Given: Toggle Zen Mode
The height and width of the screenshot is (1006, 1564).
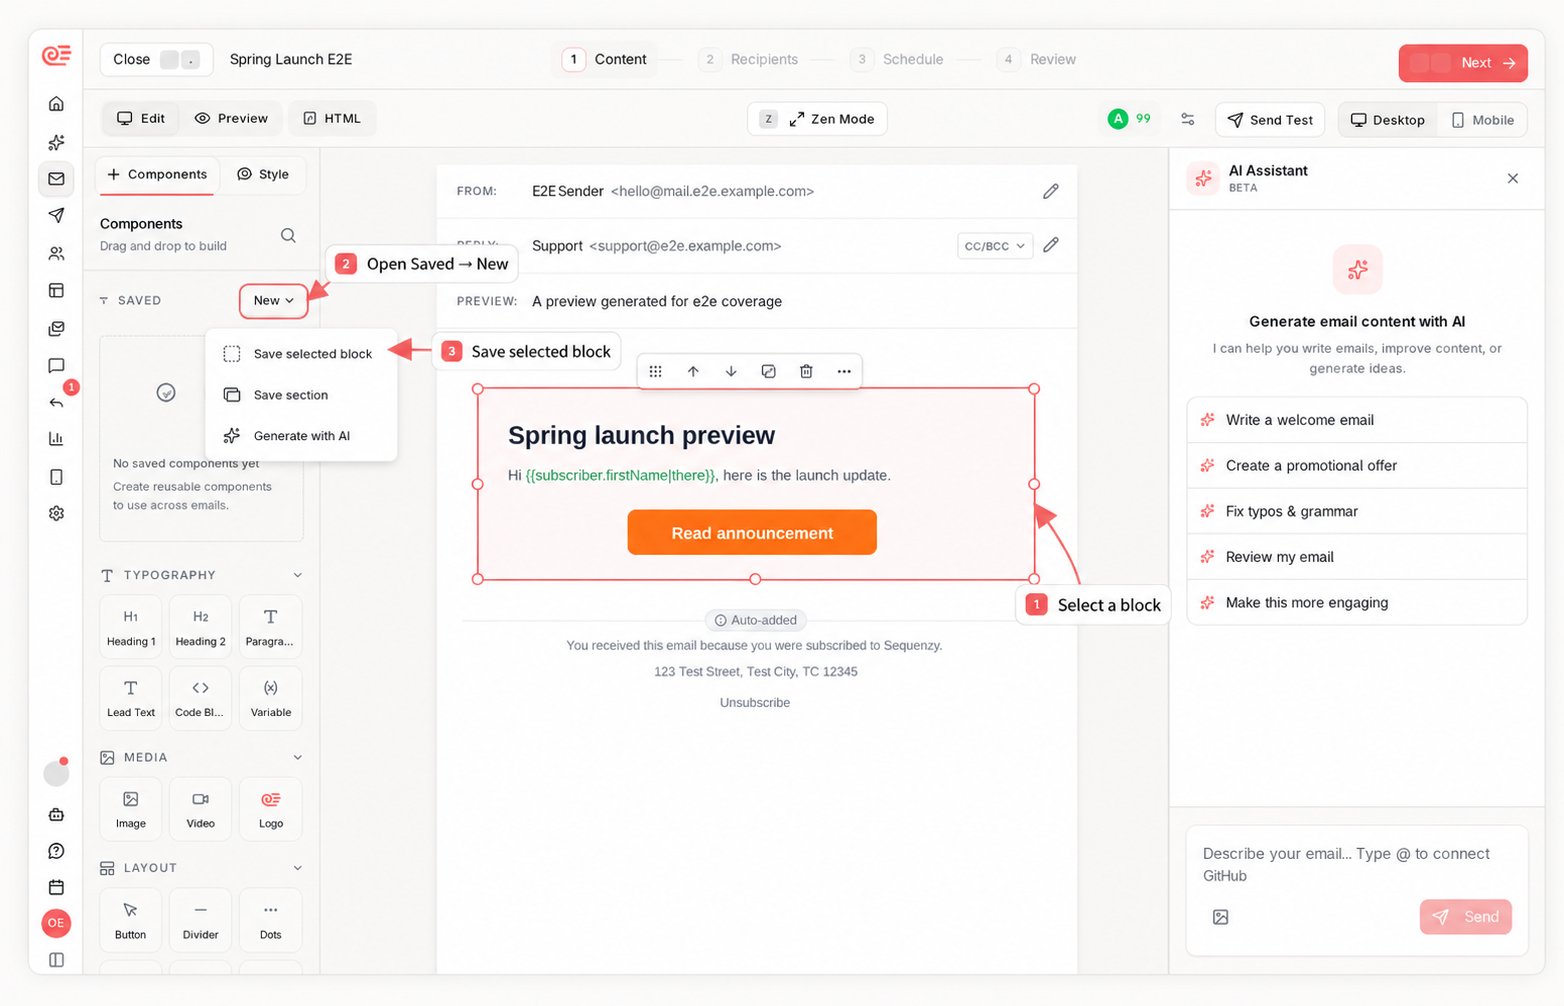Looking at the screenshot, I should tap(817, 119).
